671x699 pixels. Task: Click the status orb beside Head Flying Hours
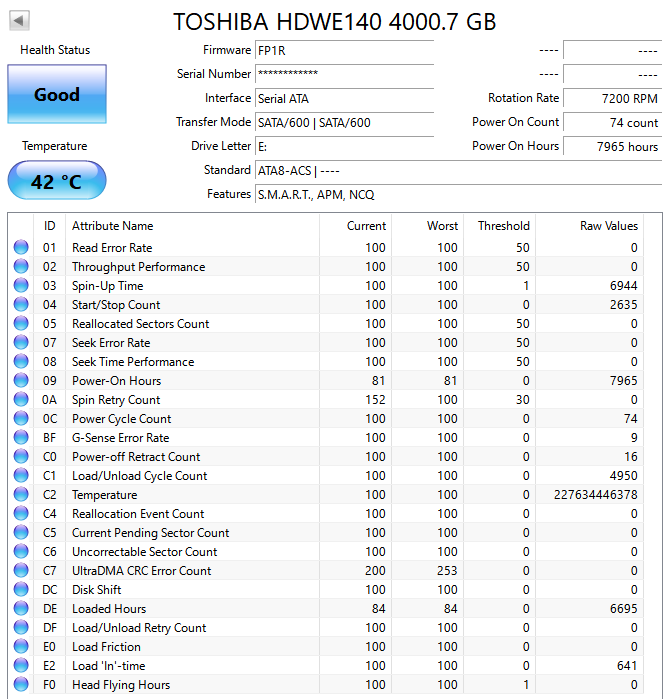pos(21,684)
